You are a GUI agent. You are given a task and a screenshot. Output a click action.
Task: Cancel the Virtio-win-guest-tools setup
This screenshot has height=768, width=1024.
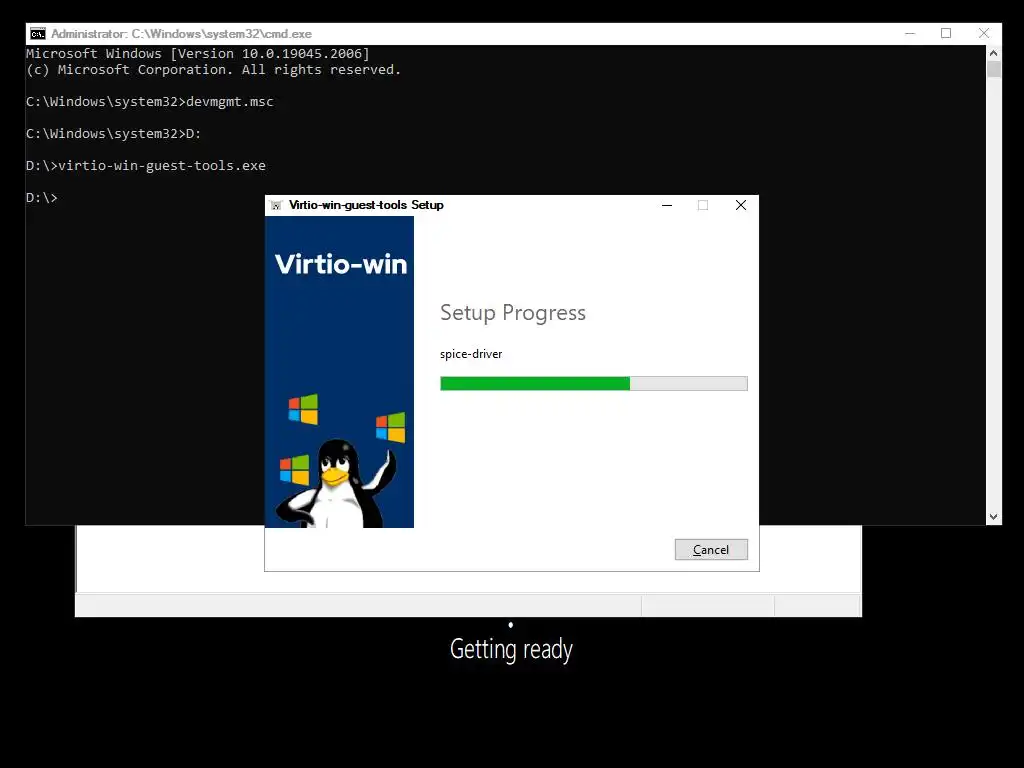click(711, 549)
